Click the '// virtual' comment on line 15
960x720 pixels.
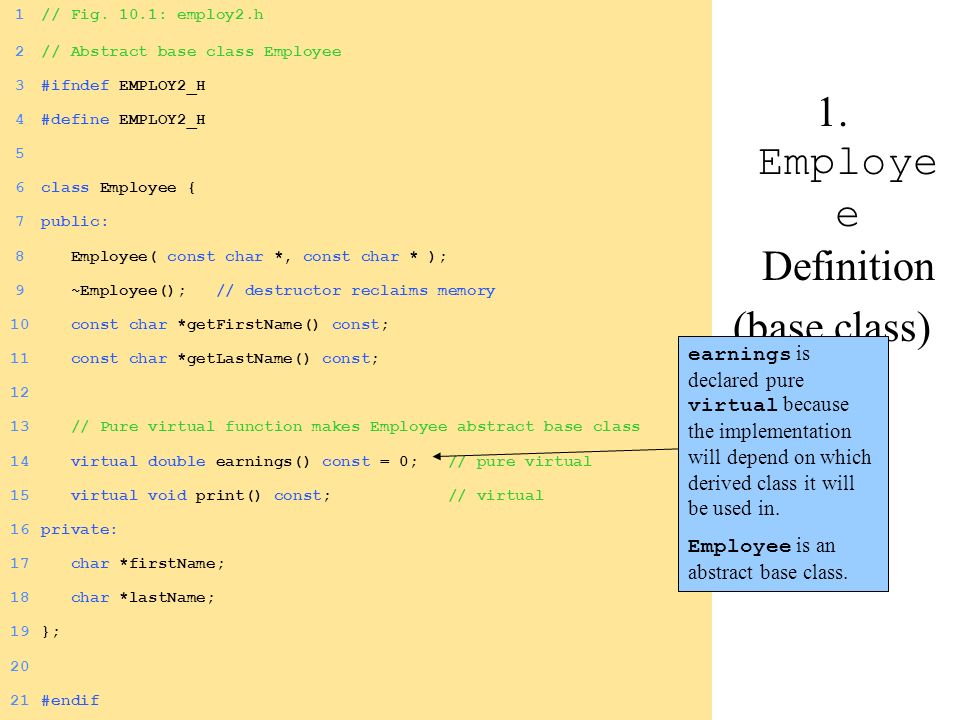pos(496,495)
